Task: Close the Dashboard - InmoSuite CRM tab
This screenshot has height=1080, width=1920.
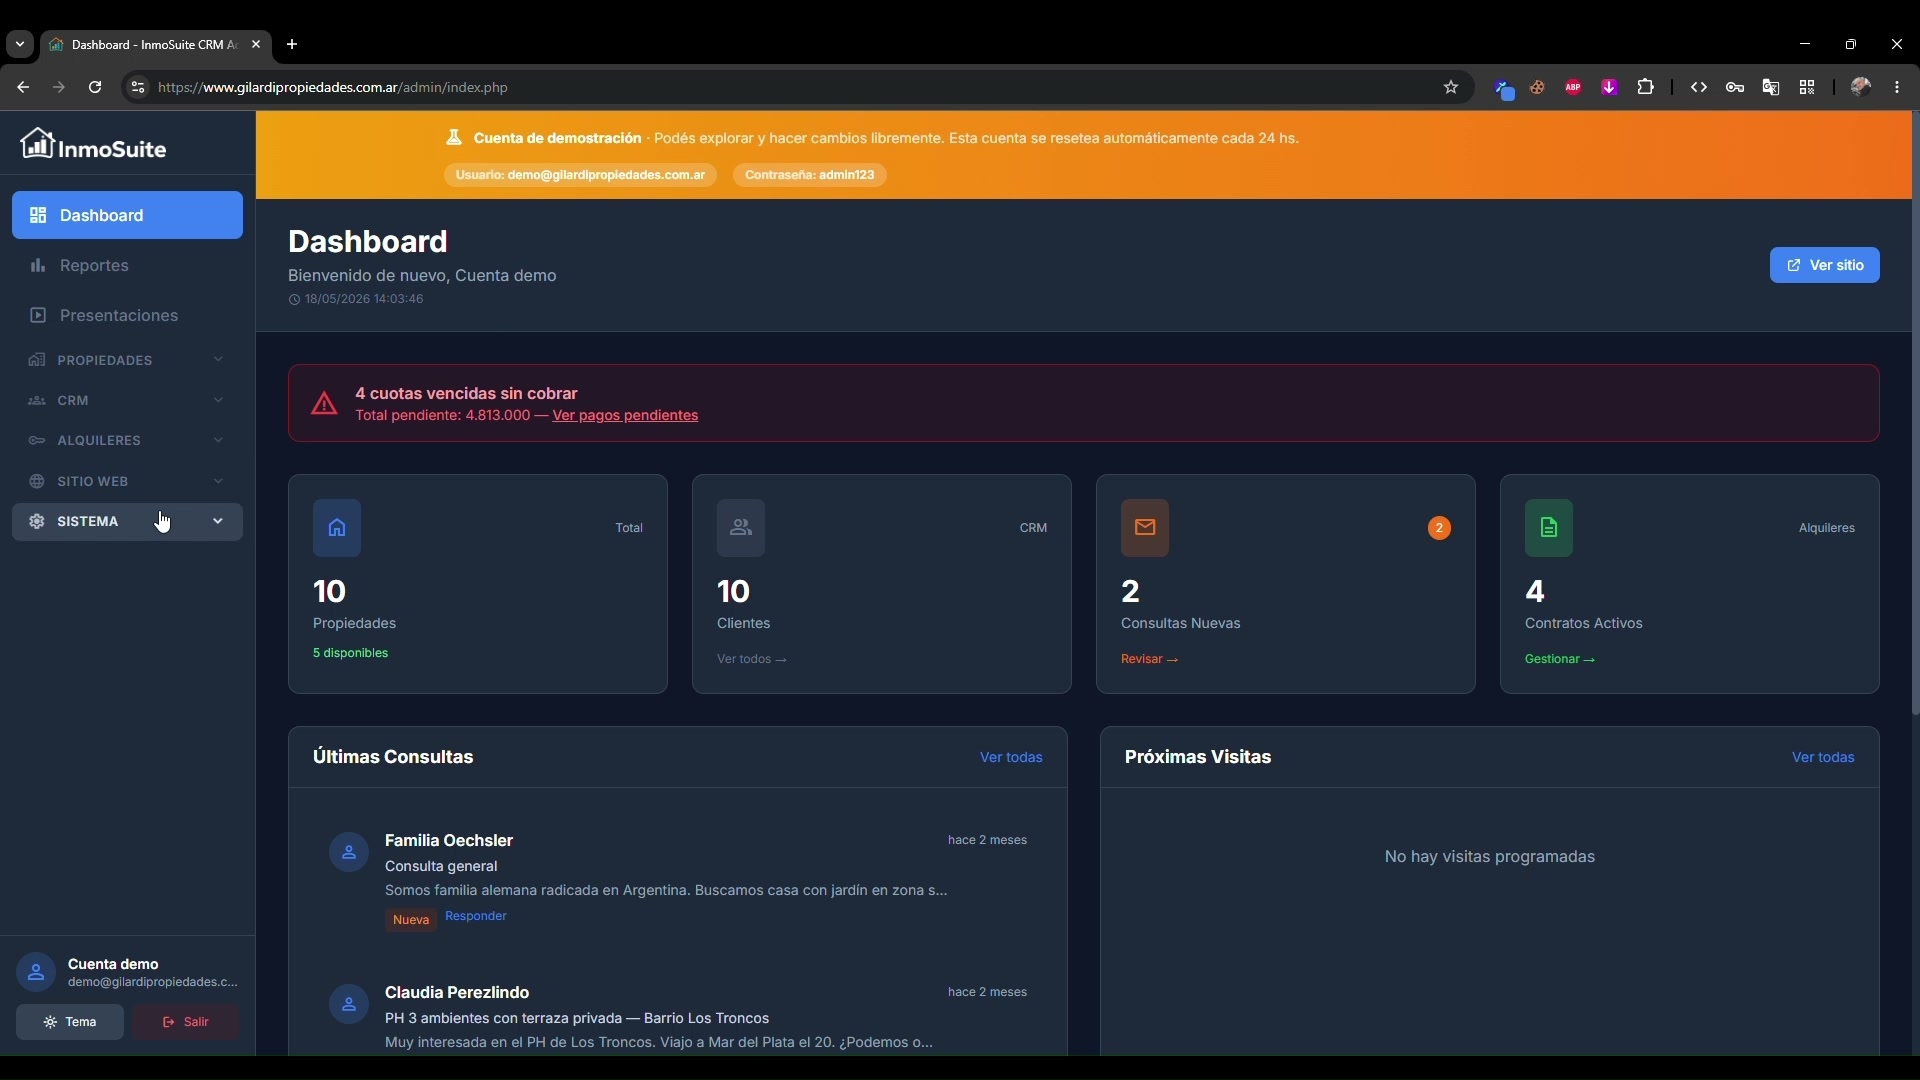Action: [x=256, y=44]
